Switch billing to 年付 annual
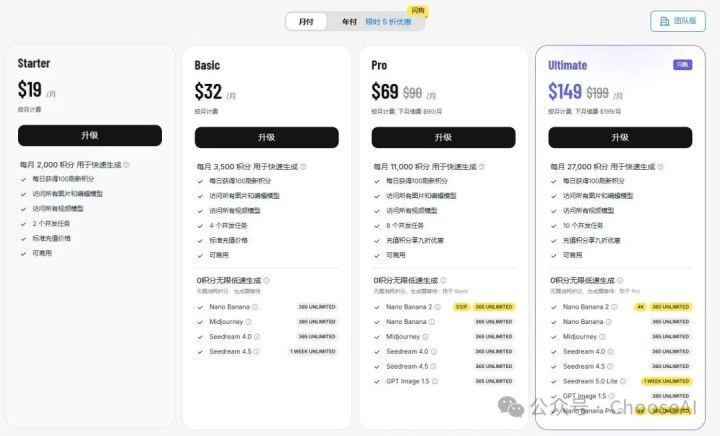 349,22
